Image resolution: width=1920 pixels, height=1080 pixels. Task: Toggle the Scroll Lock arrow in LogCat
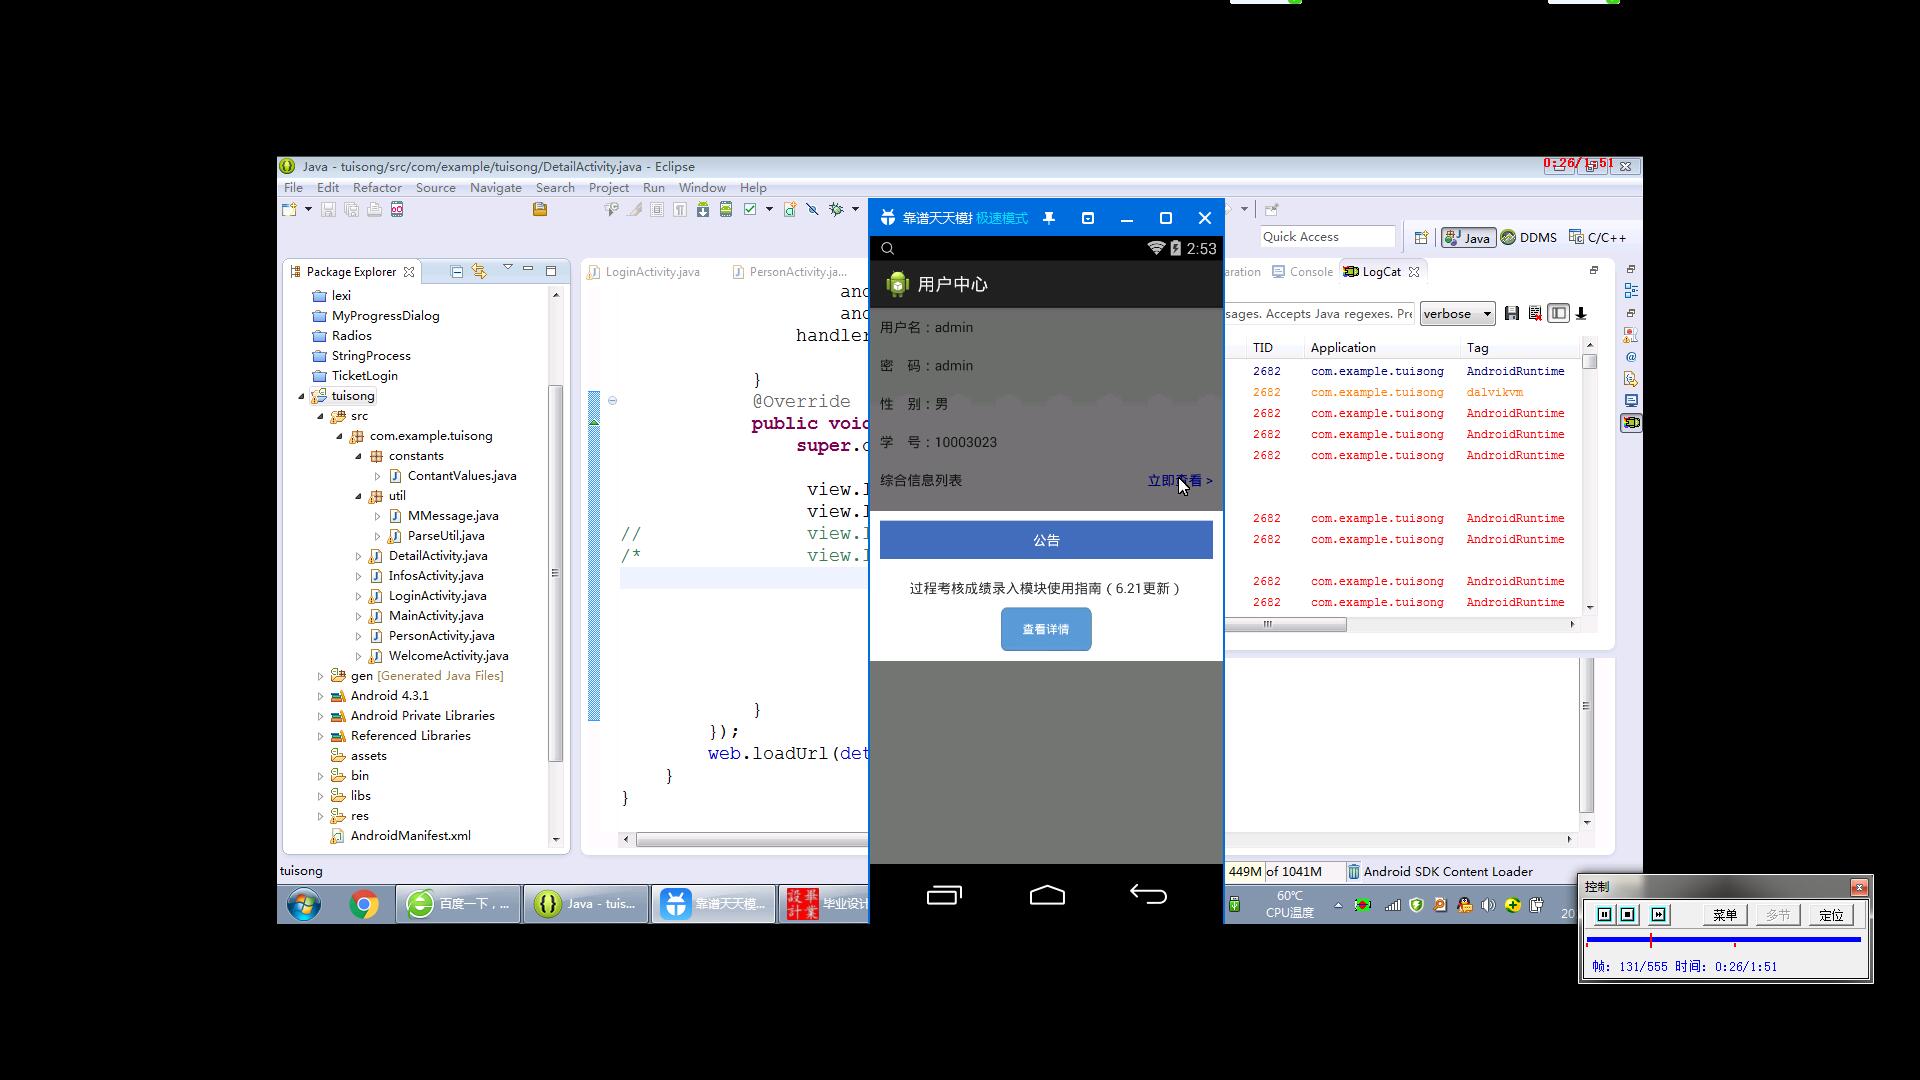(1581, 313)
